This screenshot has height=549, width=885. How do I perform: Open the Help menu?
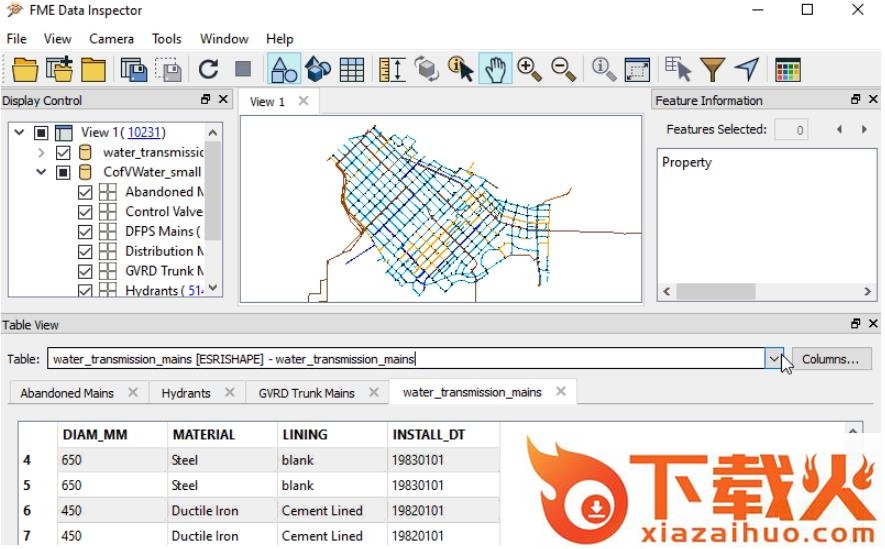(279, 38)
